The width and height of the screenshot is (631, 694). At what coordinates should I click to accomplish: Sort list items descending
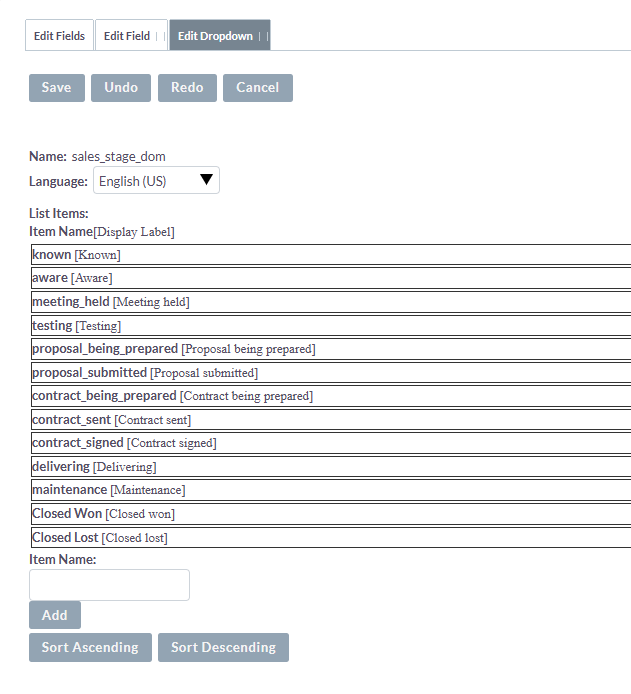(223, 648)
